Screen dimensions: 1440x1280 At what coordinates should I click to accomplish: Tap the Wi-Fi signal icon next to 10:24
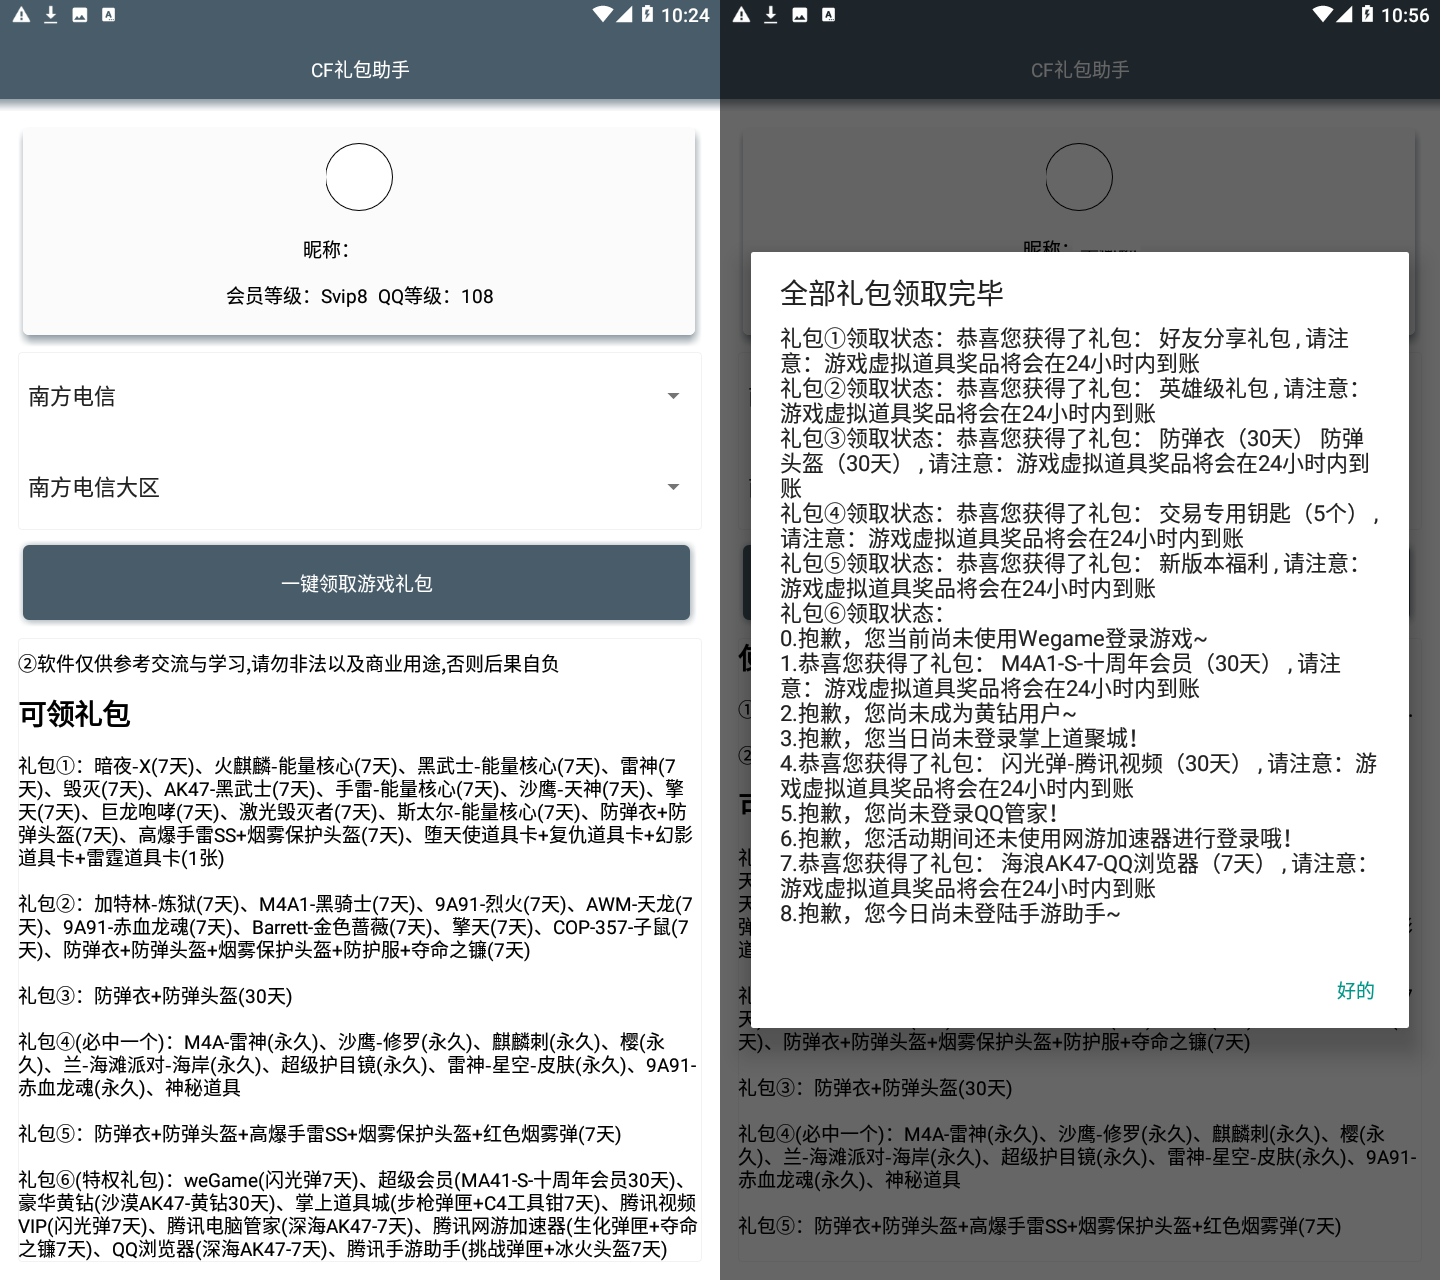coord(602,14)
